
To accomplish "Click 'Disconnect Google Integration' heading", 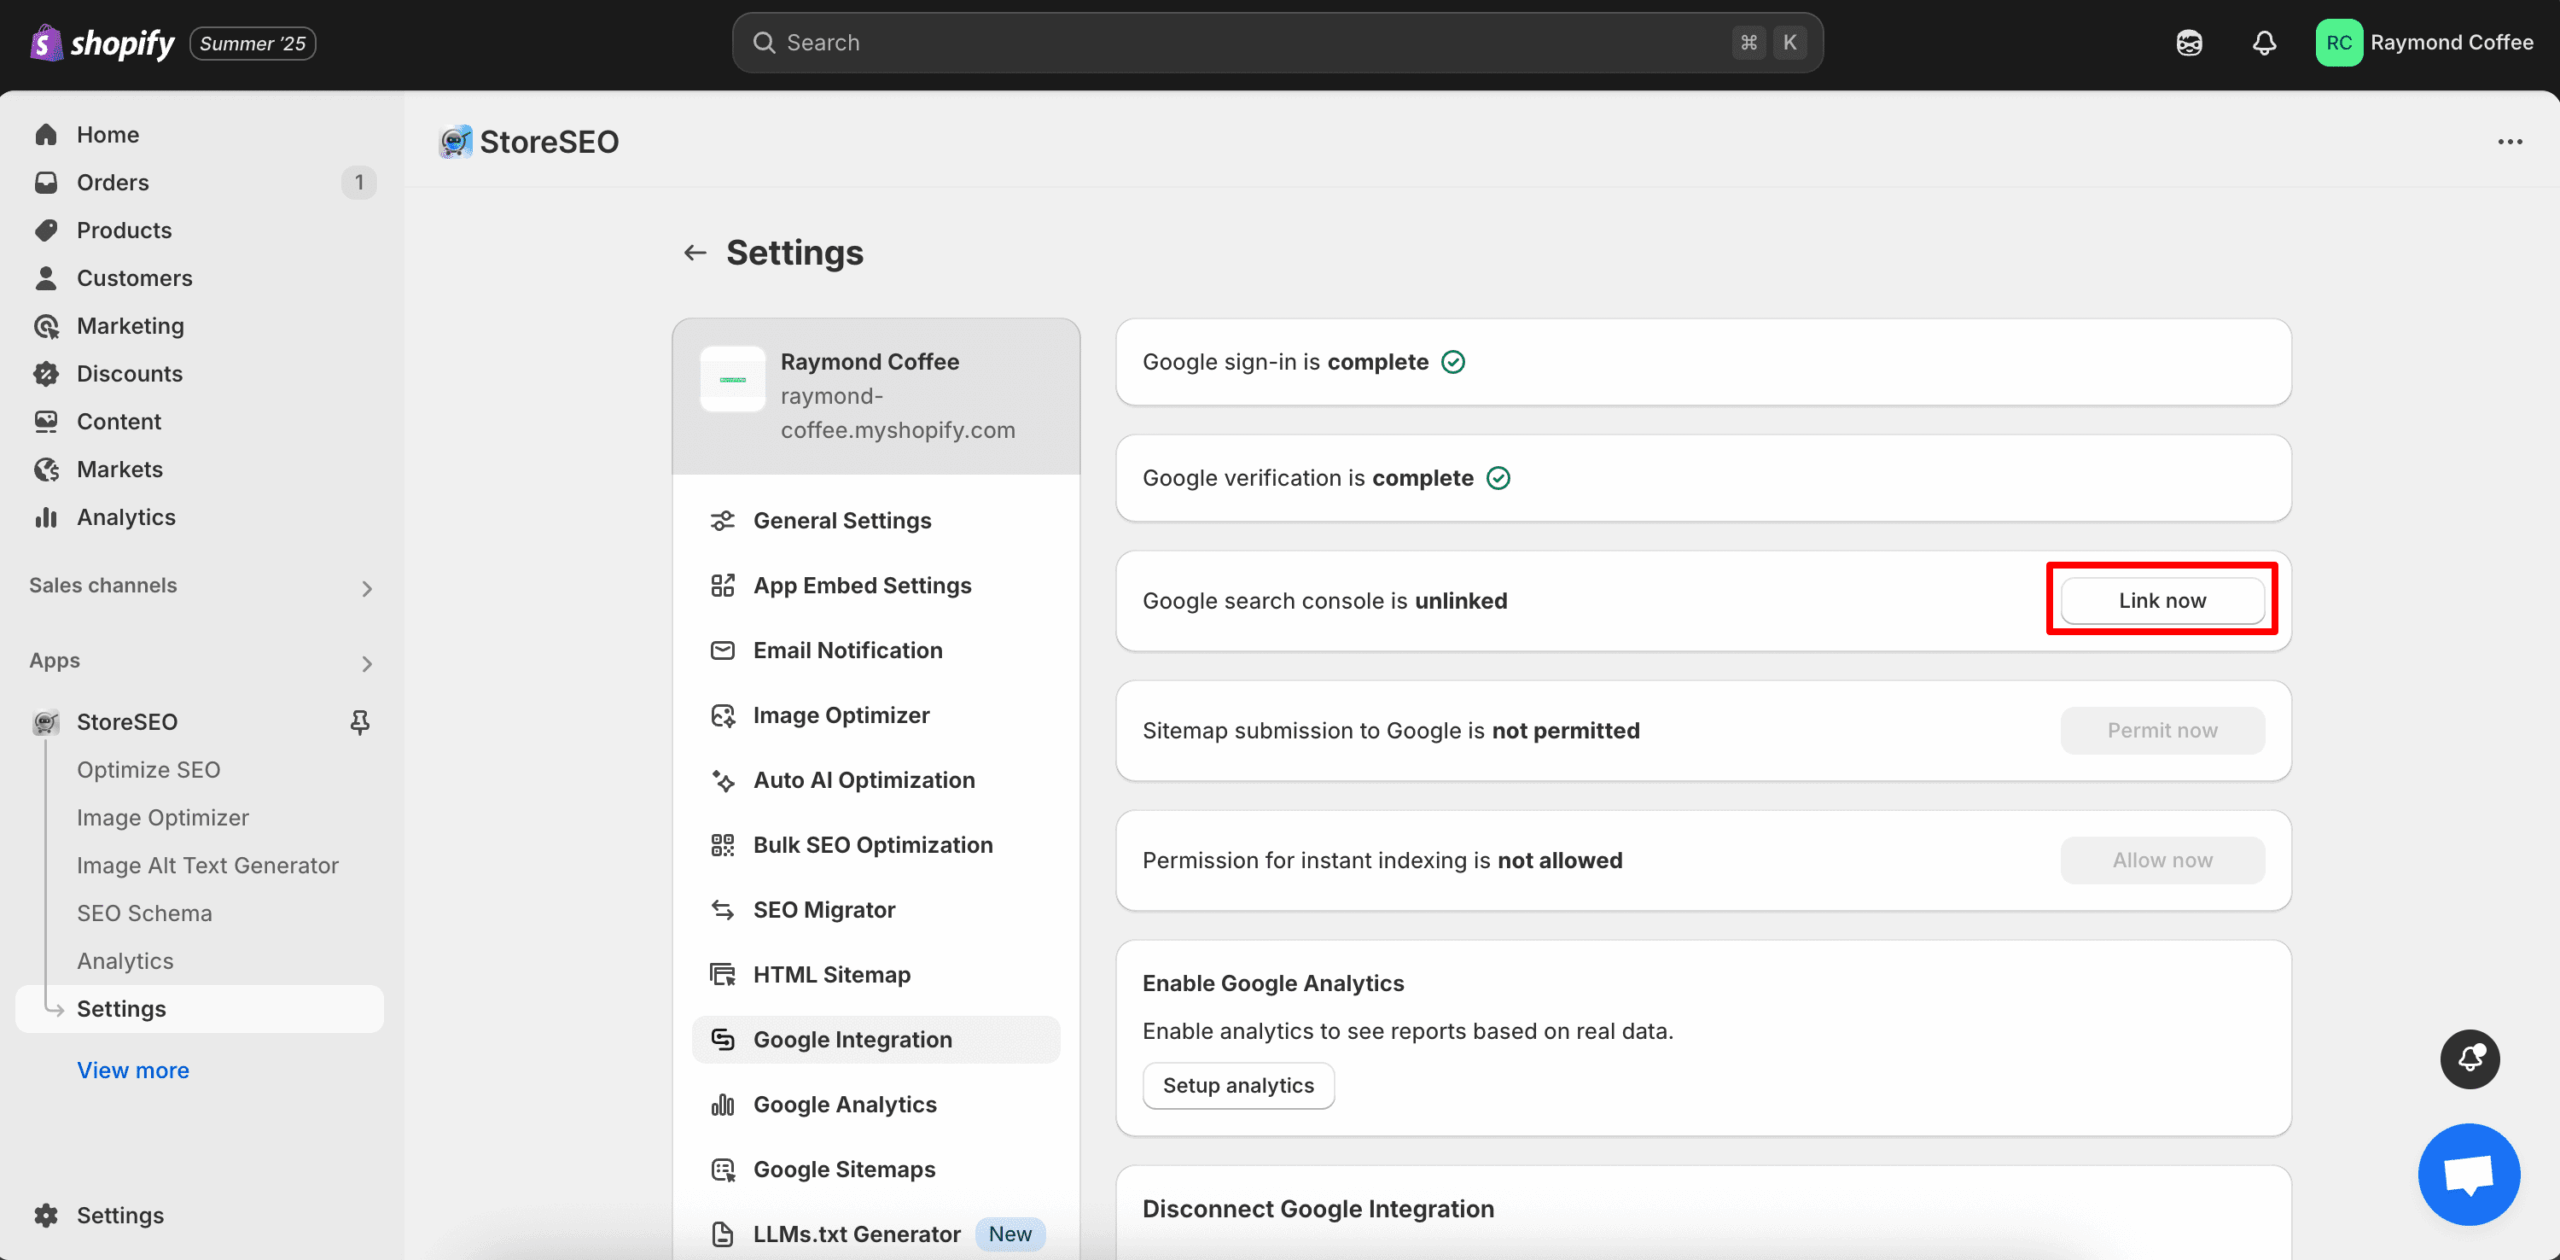I will point(1318,1210).
